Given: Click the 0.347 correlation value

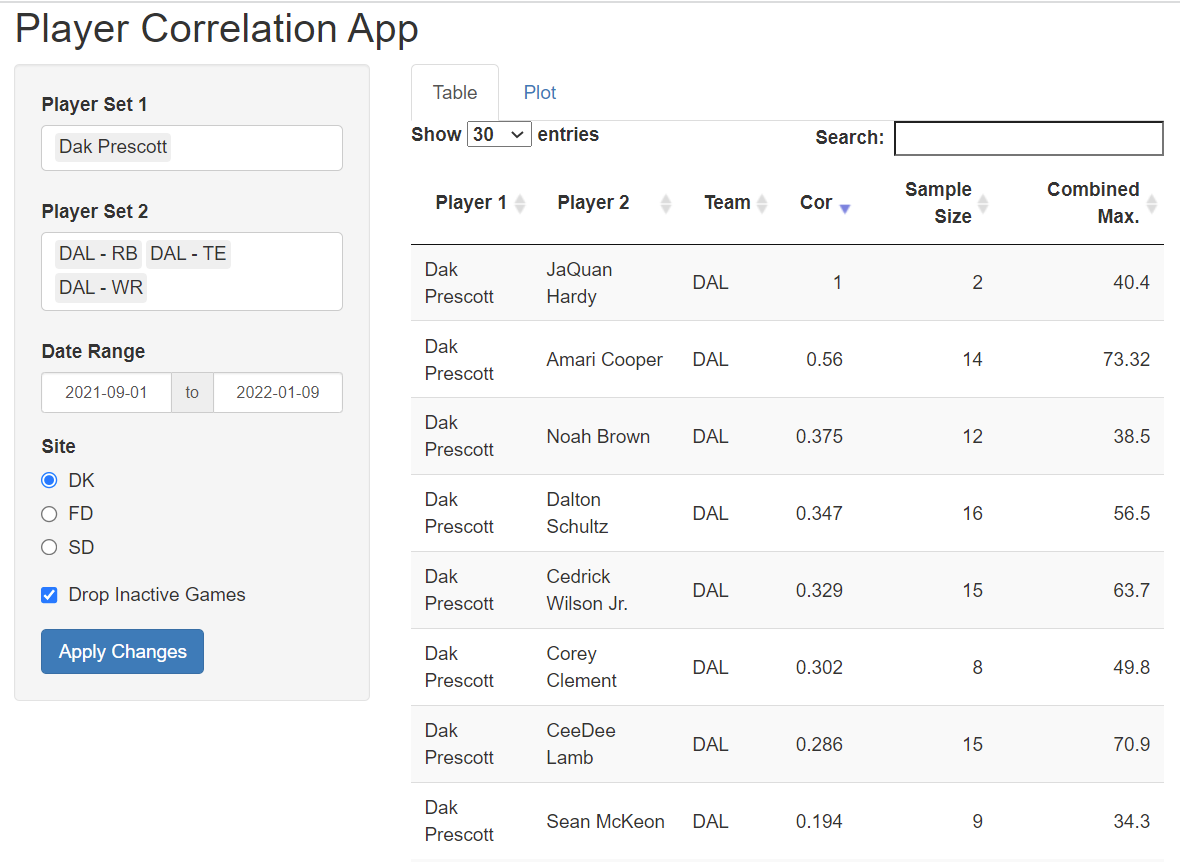Looking at the screenshot, I should pos(819,513).
